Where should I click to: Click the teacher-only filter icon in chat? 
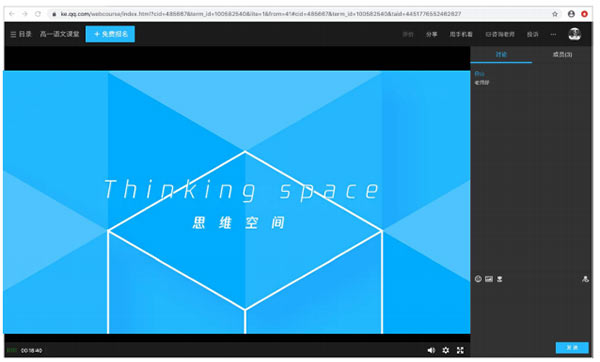coord(585,279)
